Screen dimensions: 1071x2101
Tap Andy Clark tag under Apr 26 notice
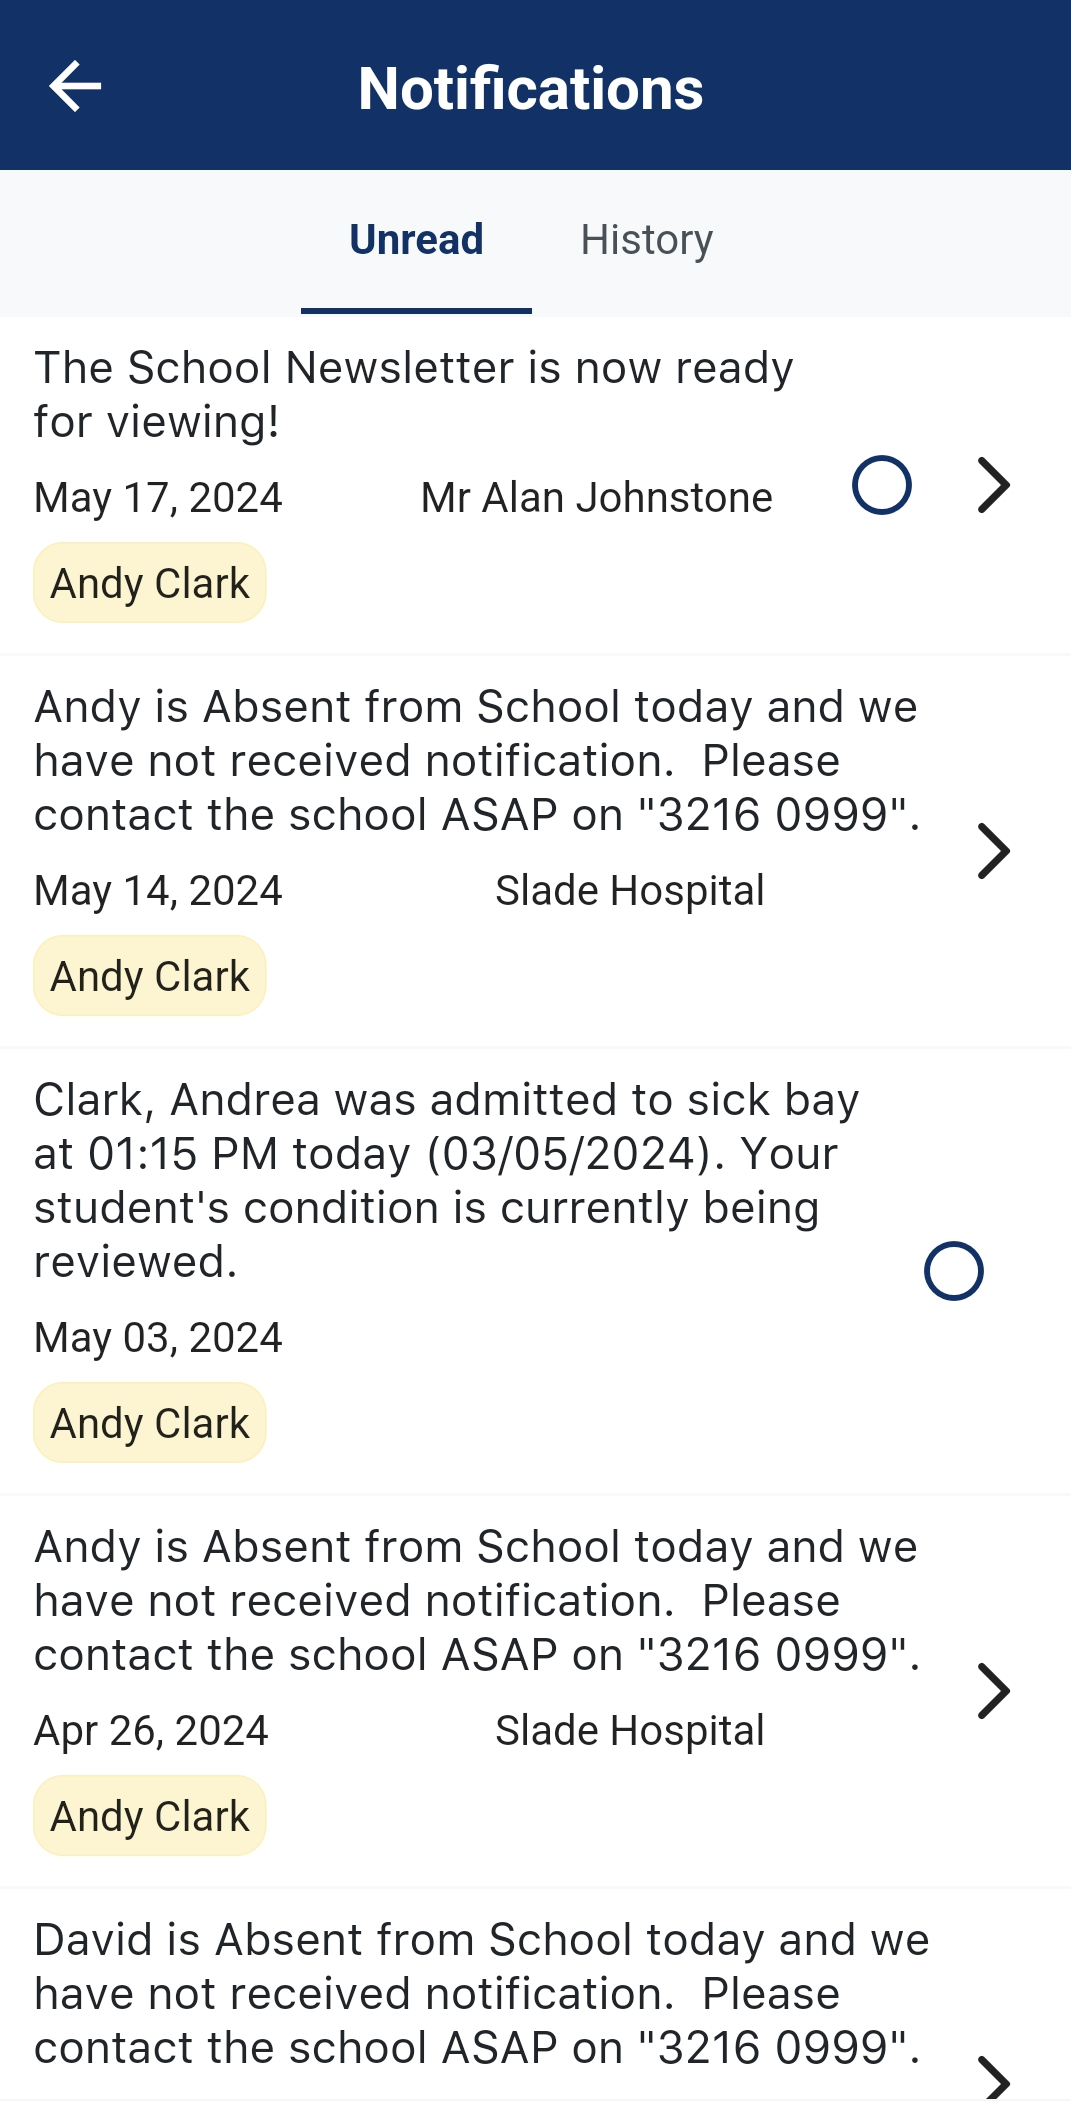click(150, 1816)
